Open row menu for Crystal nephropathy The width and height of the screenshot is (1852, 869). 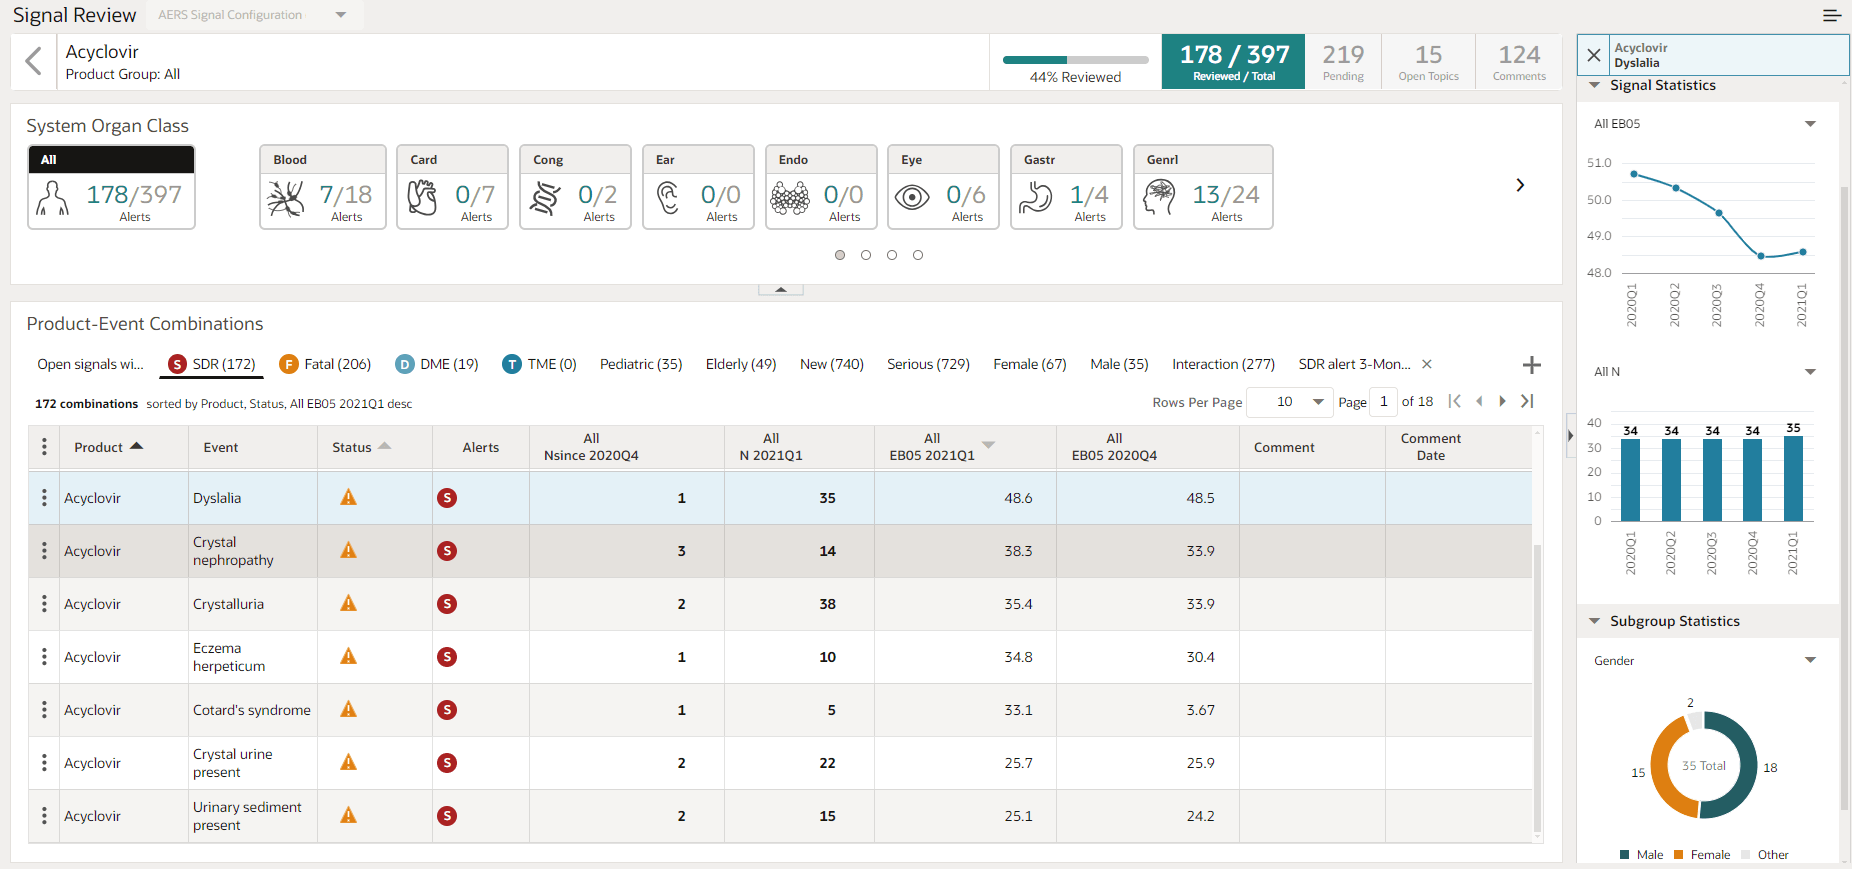pyautogui.click(x=44, y=551)
